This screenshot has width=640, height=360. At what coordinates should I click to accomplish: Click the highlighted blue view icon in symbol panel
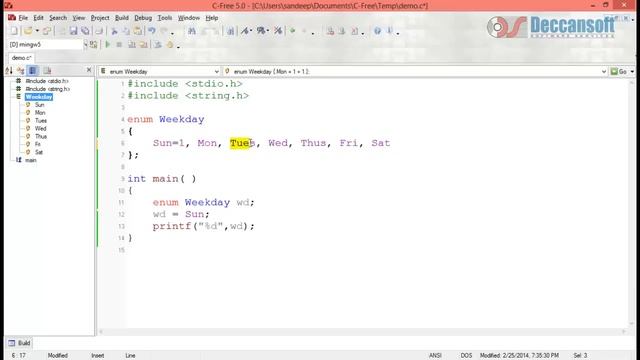click(33, 71)
